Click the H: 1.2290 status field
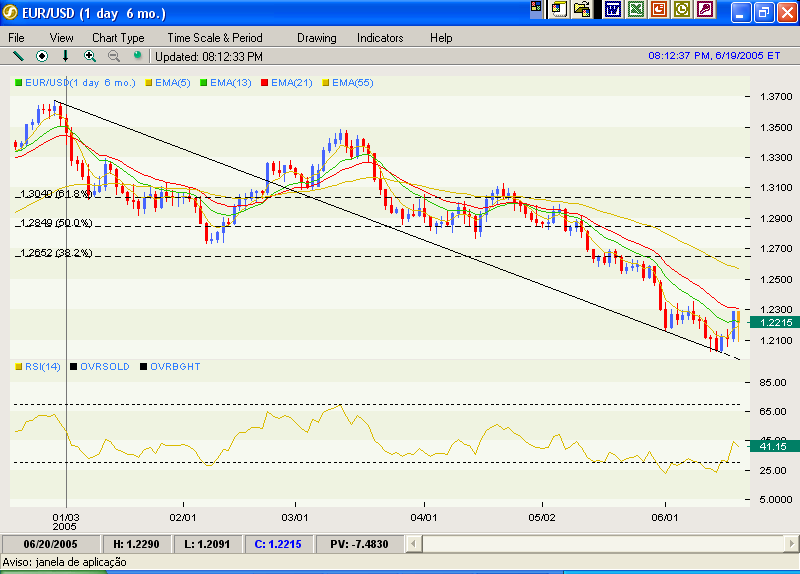Image resolution: width=800 pixels, height=574 pixels. click(x=136, y=544)
